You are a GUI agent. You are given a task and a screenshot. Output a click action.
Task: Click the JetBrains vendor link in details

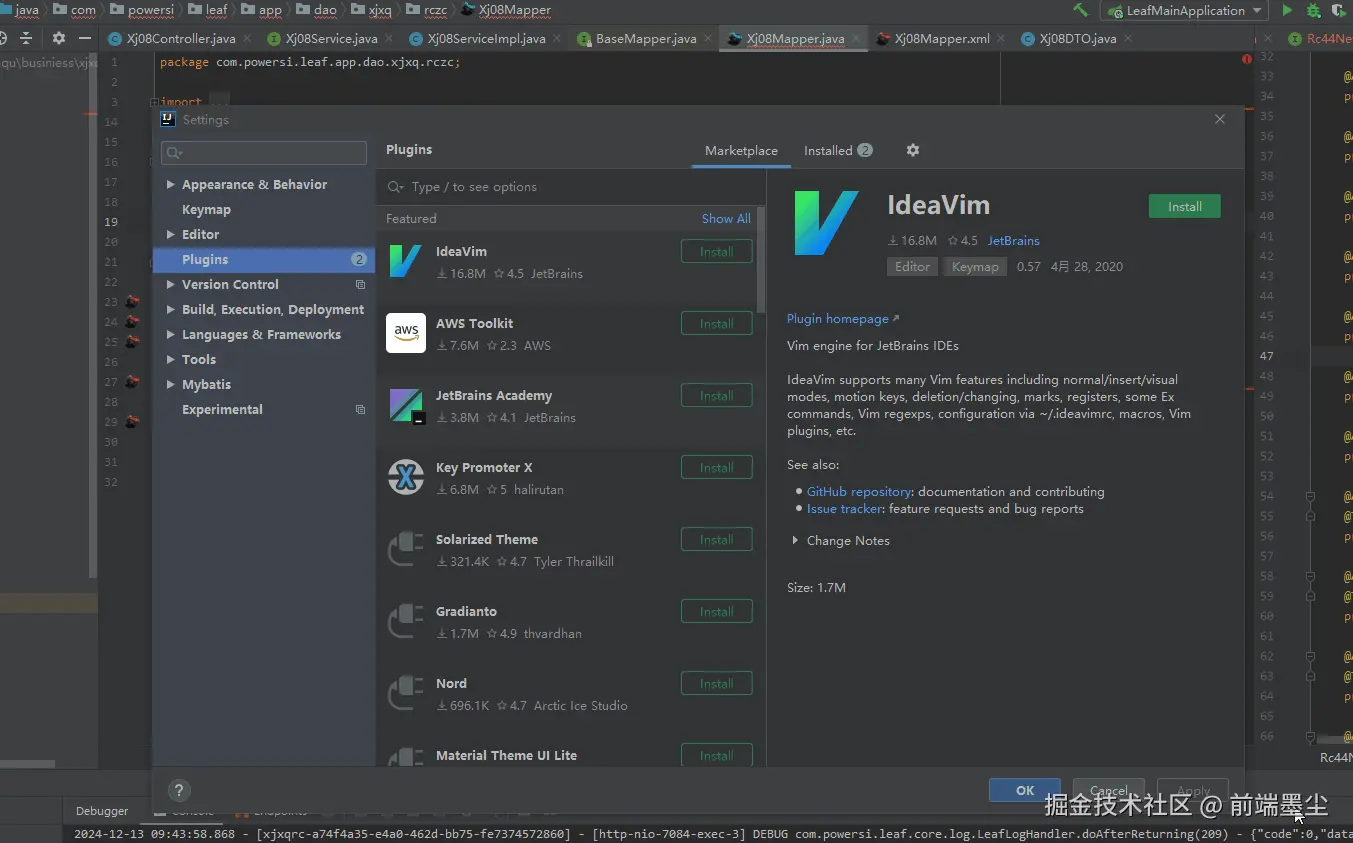pos(1014,241)
